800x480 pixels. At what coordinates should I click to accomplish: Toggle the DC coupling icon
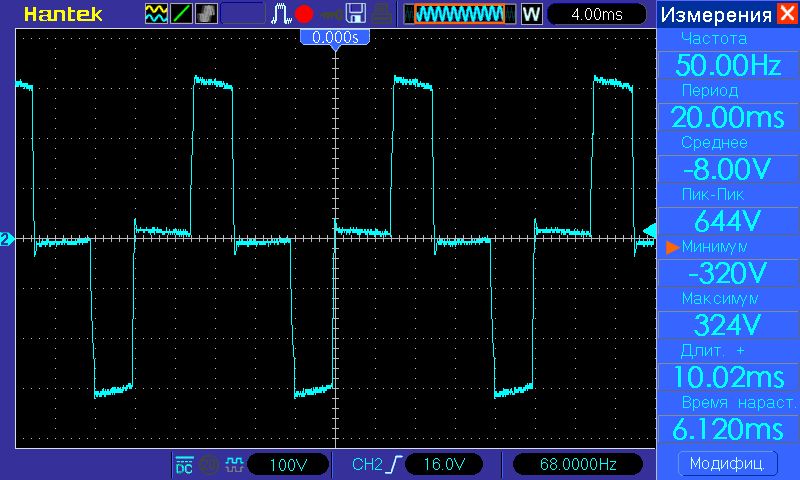184,465
